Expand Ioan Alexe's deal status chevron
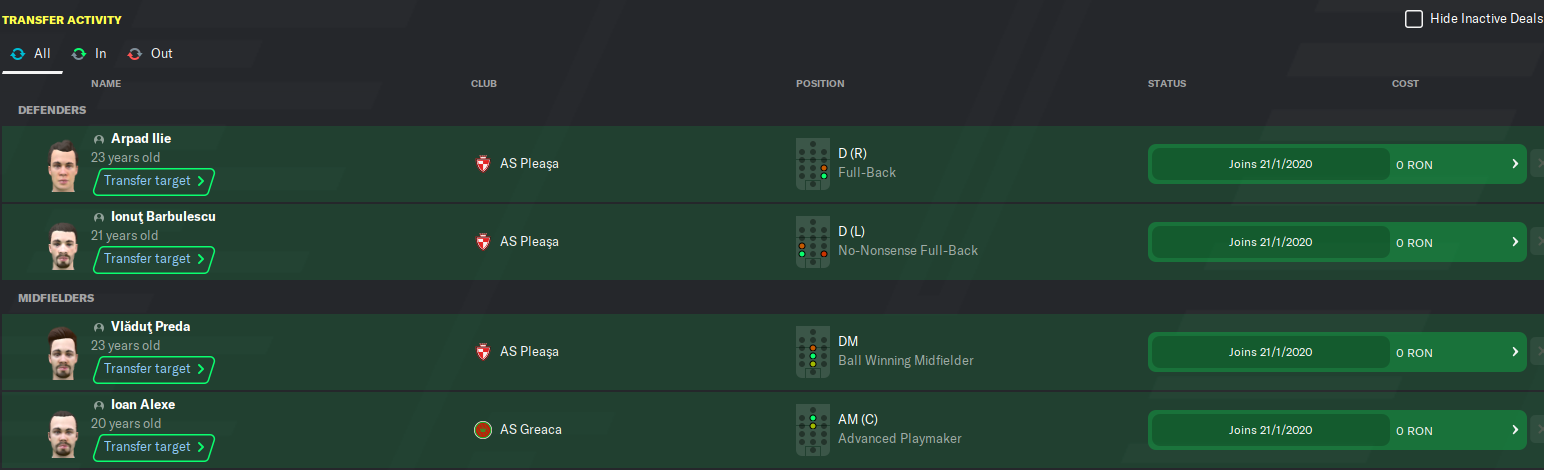Screen dimensions: 1544x470 click(x=1515, y=430)
